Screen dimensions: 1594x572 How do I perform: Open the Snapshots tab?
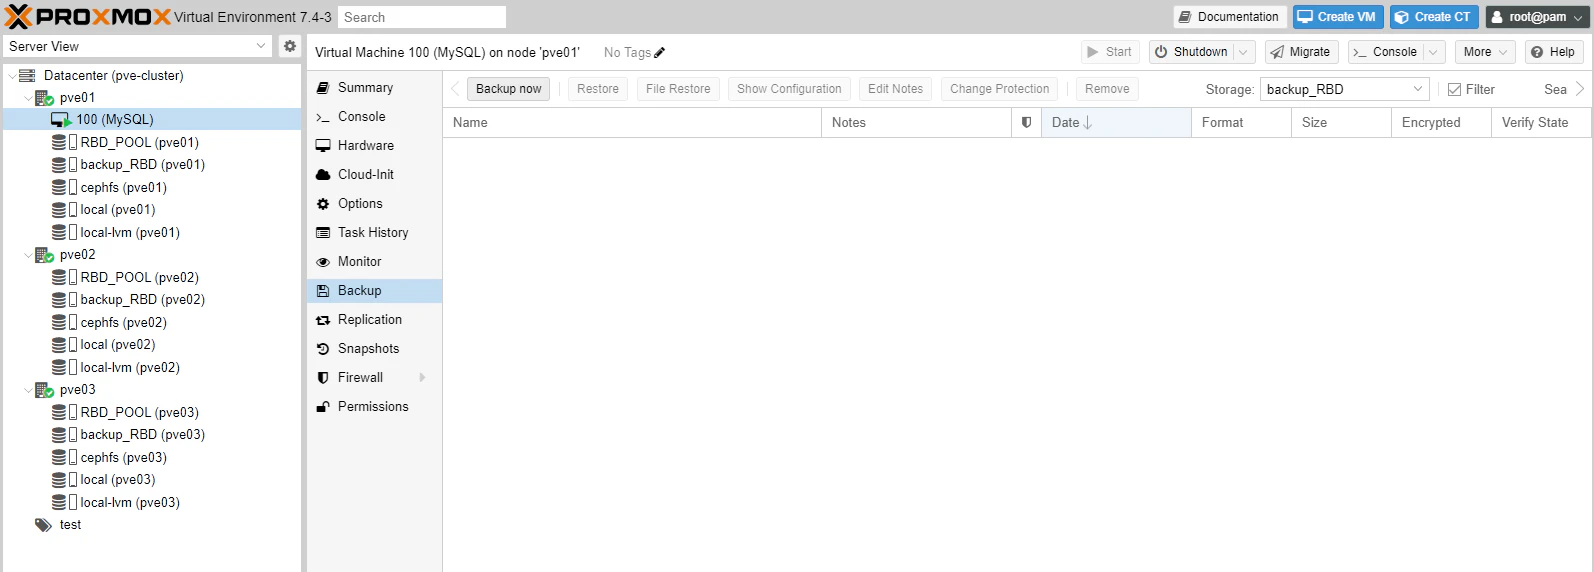coord(375,348)
